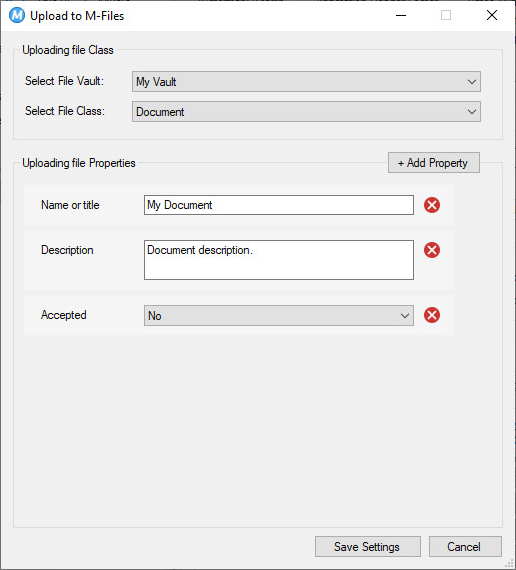Image resolution: width=516 pixels, height=570 pixels.
Task: Cancel the upload settings dialog
Action: (x=465, y=547)
